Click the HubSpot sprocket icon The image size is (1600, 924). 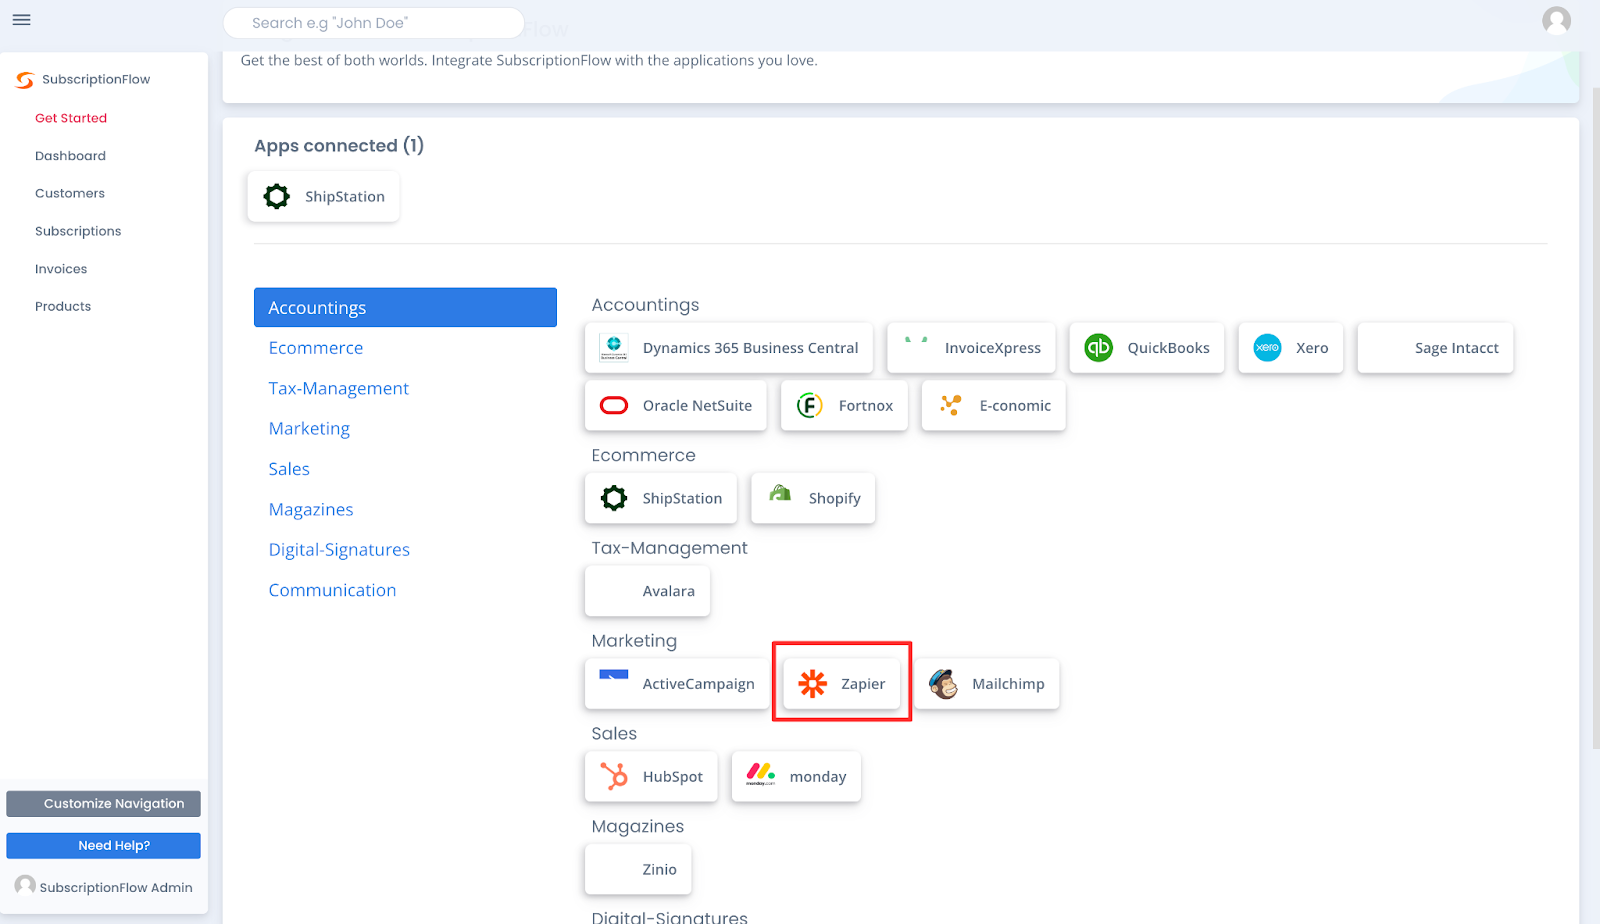pyautogui.click(x=614, y=776)
